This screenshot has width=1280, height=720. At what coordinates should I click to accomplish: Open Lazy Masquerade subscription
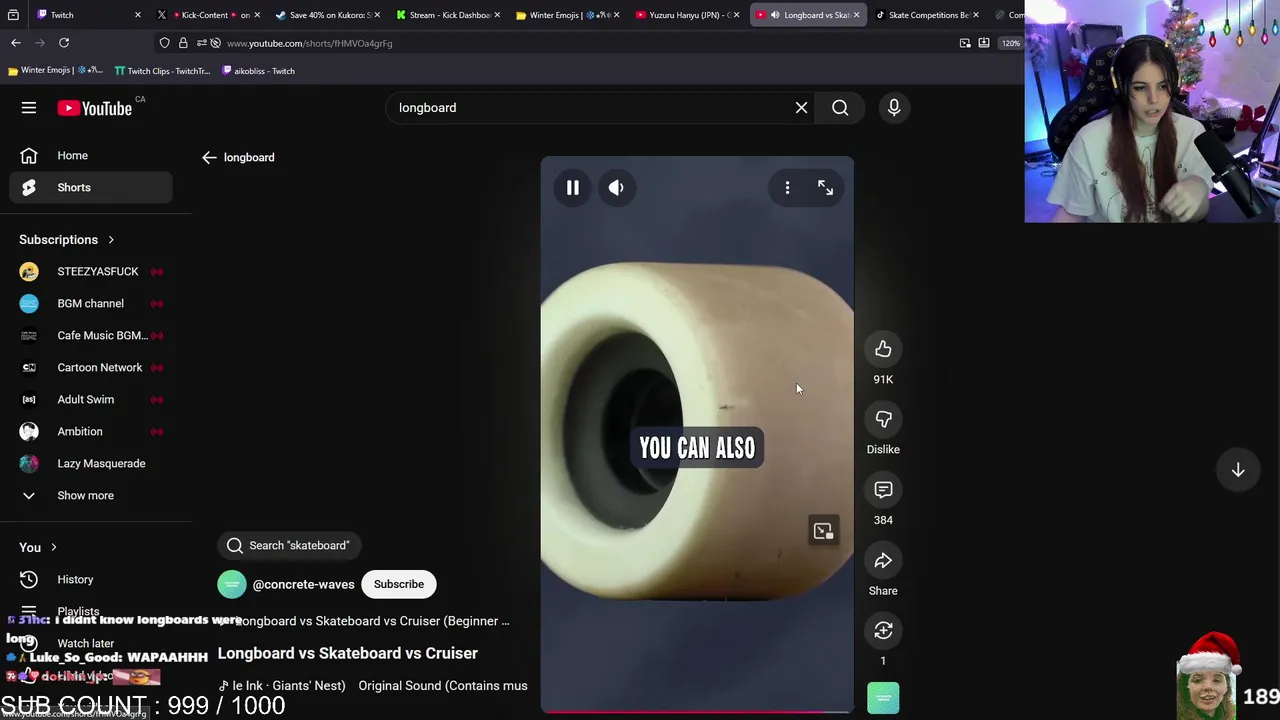coord(91,464)
